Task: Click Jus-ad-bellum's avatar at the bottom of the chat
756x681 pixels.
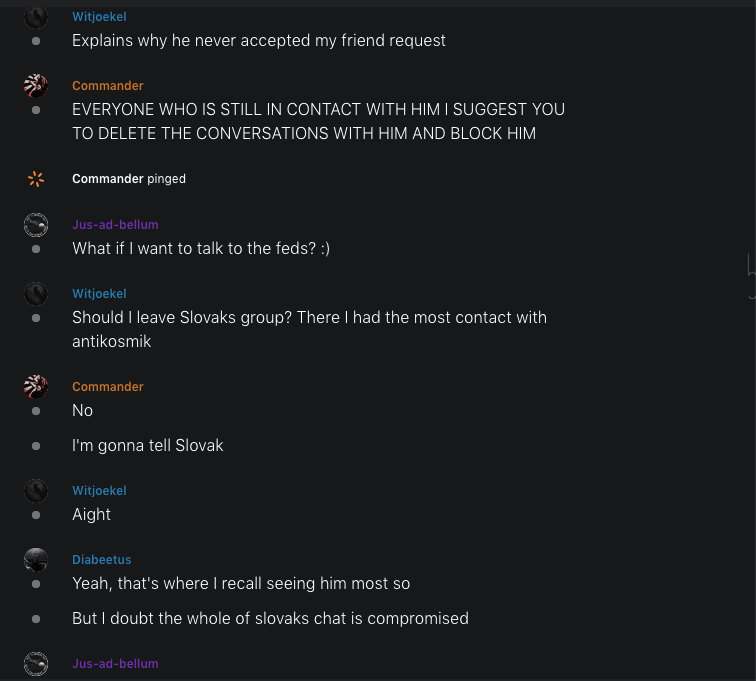Action: pyautogui.click(x=36, y=664)
